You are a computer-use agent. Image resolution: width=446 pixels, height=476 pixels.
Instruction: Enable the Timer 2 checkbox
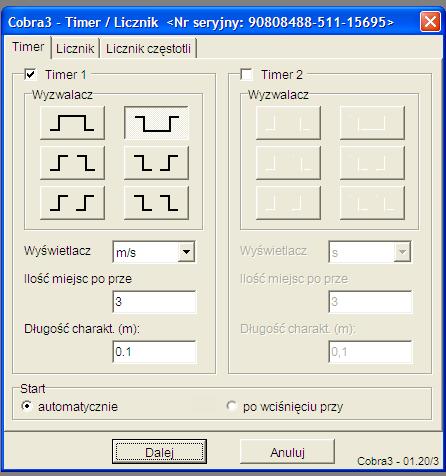point(246,74)
